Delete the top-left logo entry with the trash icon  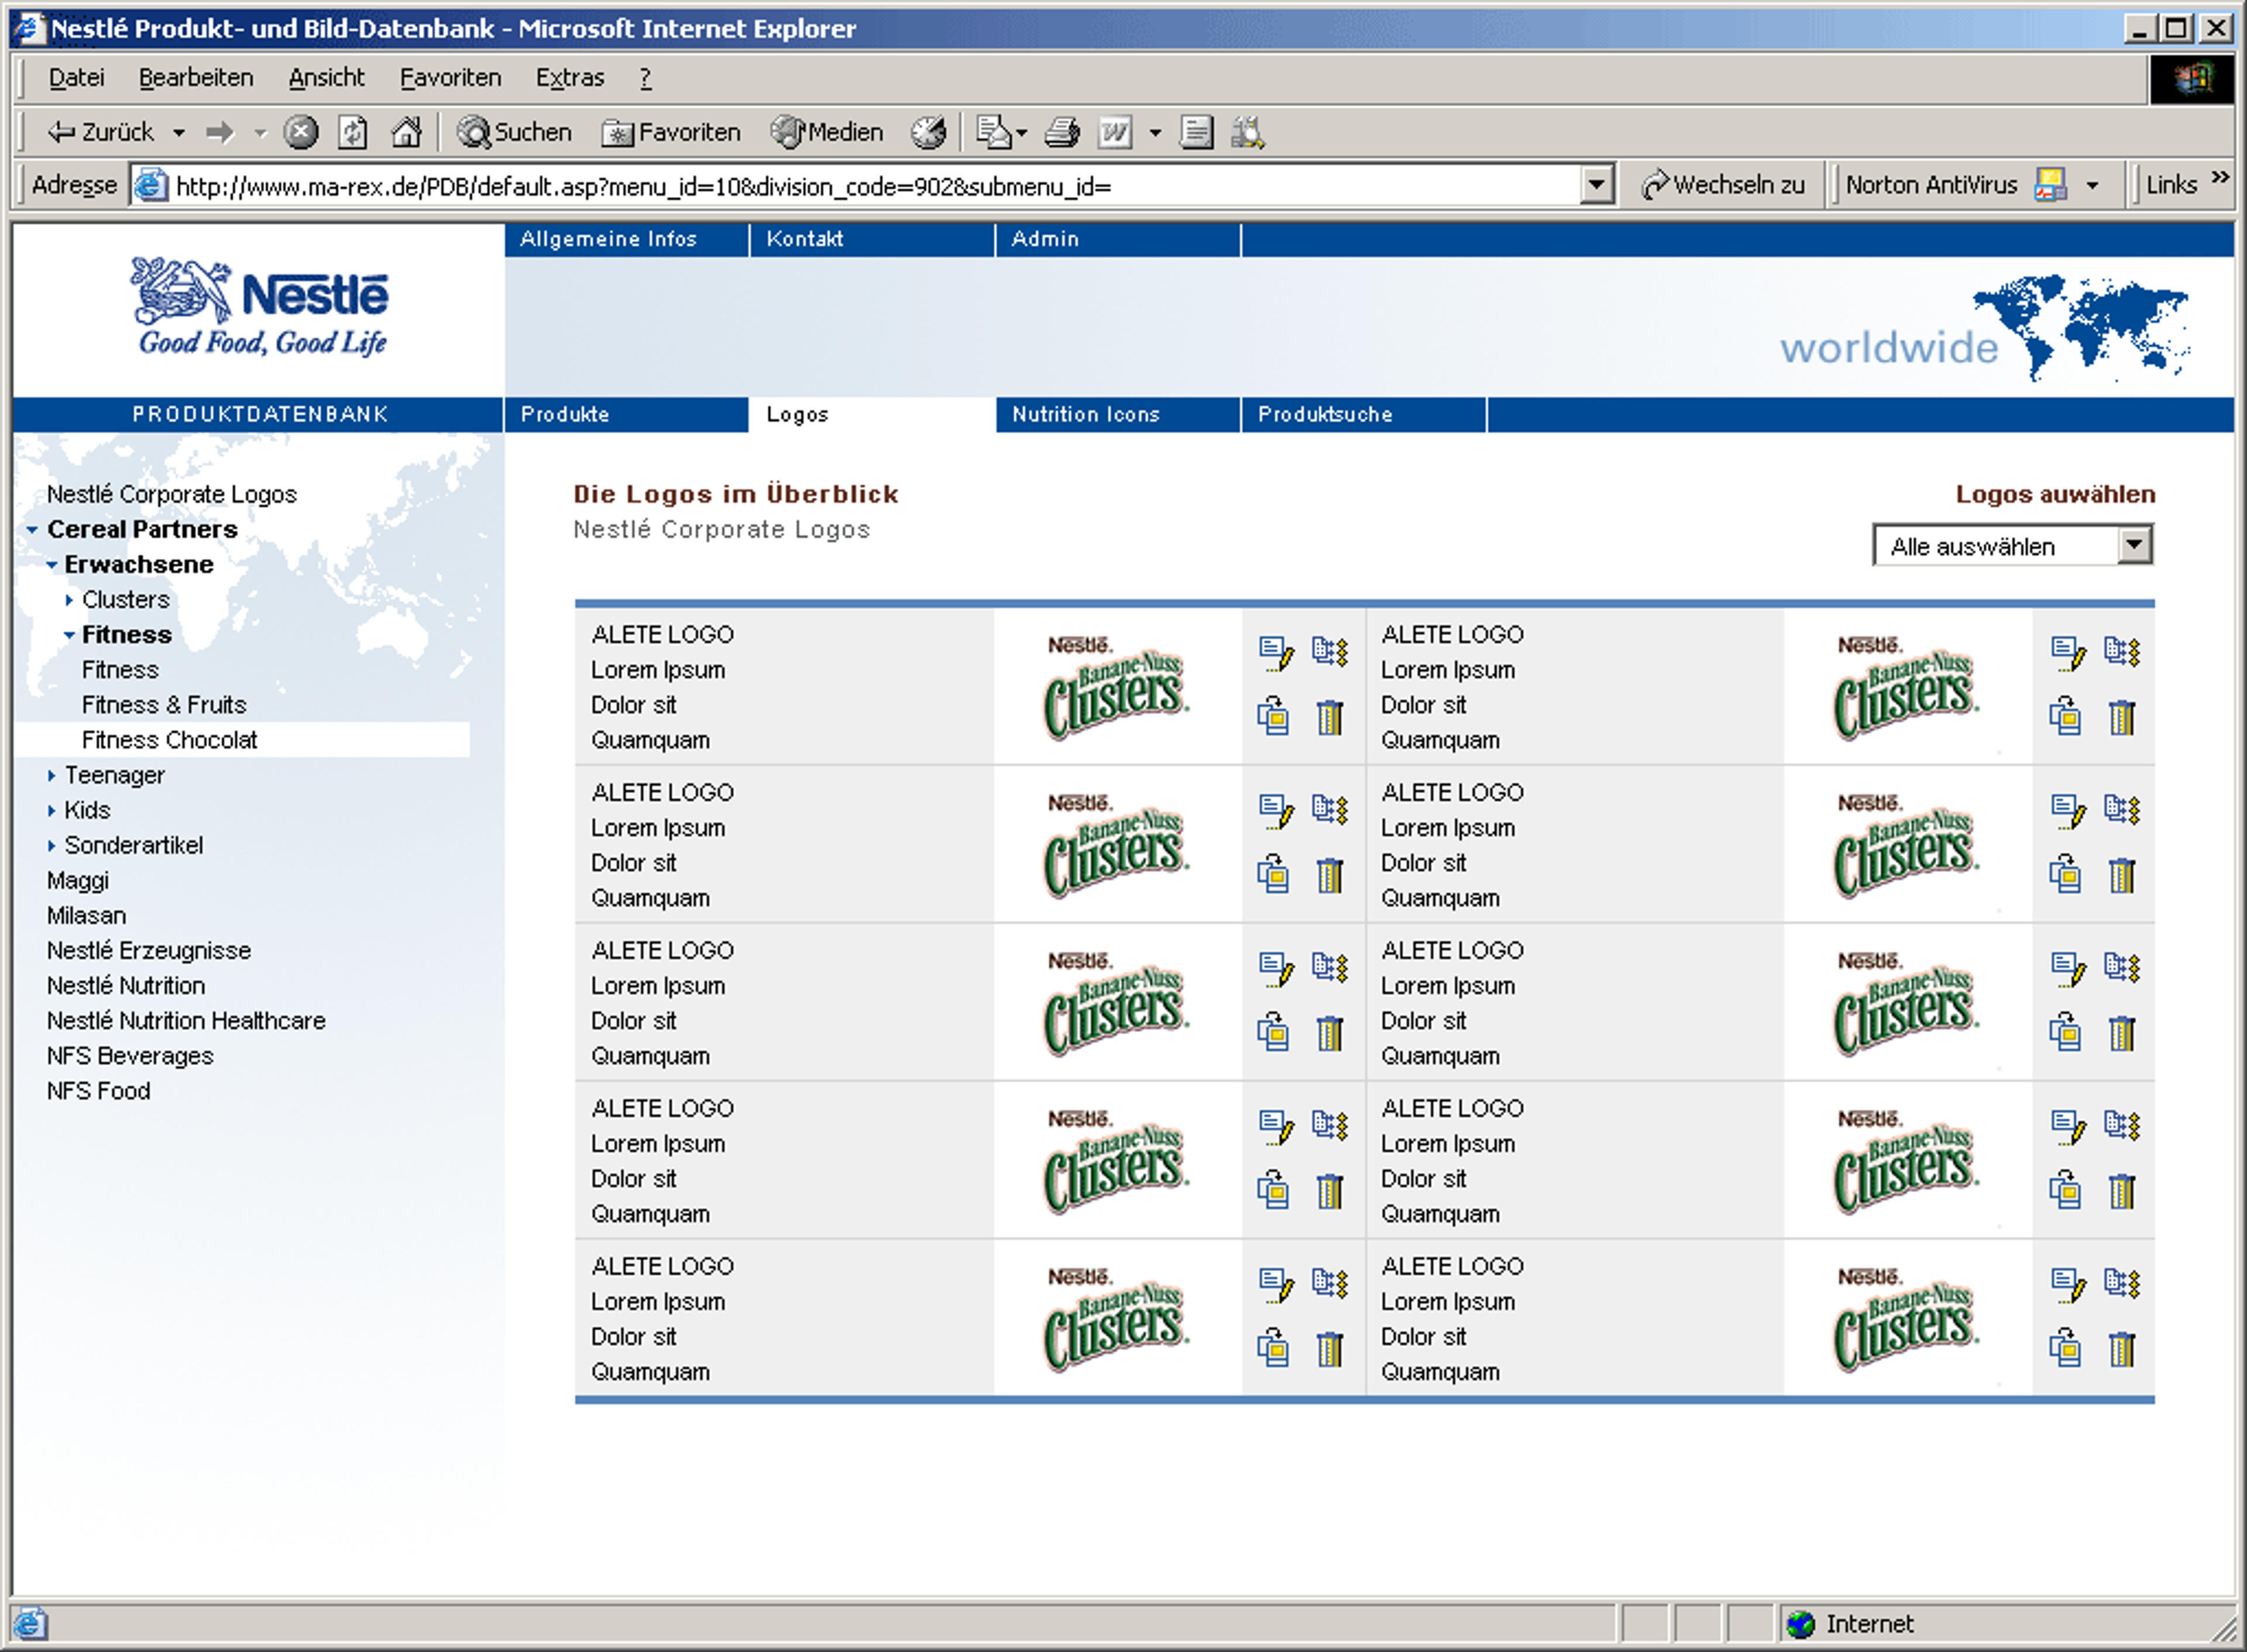tap(1330, 717)
